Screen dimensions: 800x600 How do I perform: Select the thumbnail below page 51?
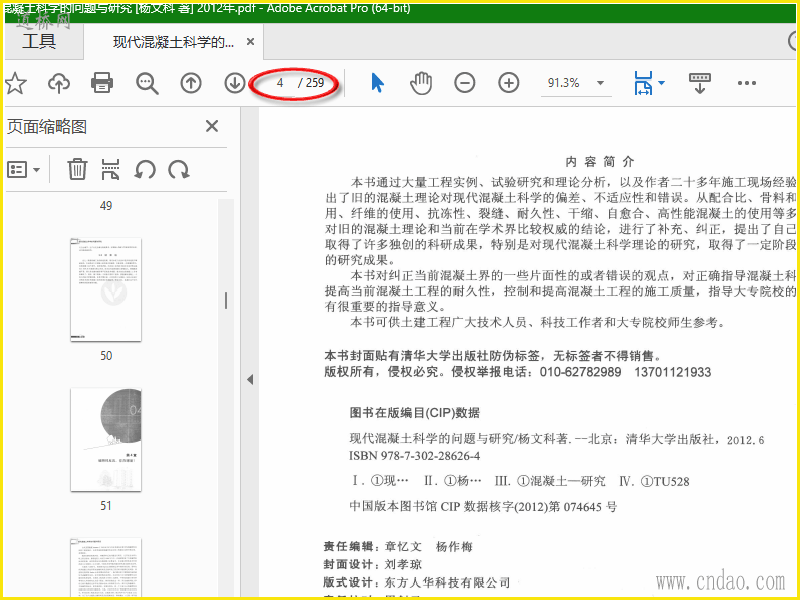[106, 567]
